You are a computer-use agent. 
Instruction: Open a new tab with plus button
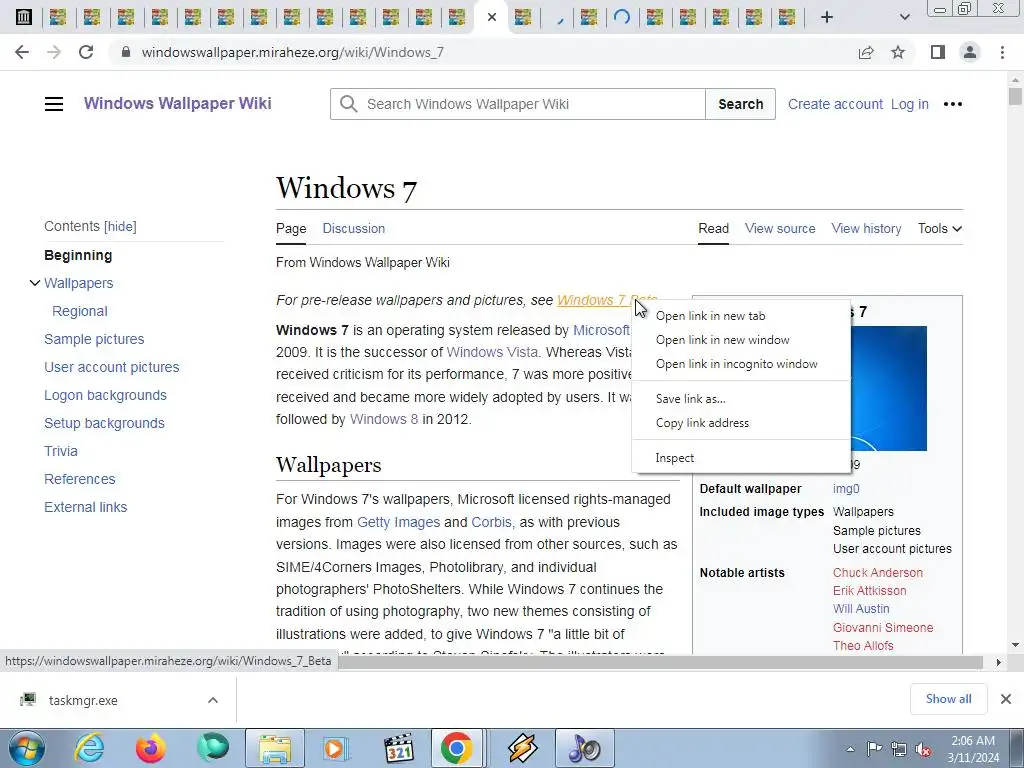827,17
